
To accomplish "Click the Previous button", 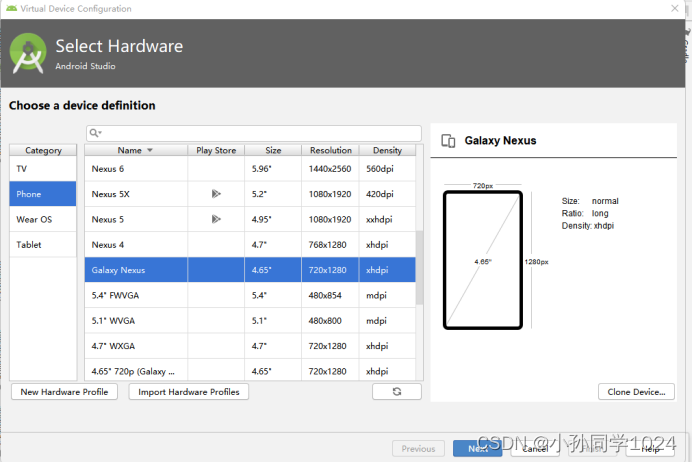I will coord(418,448).
